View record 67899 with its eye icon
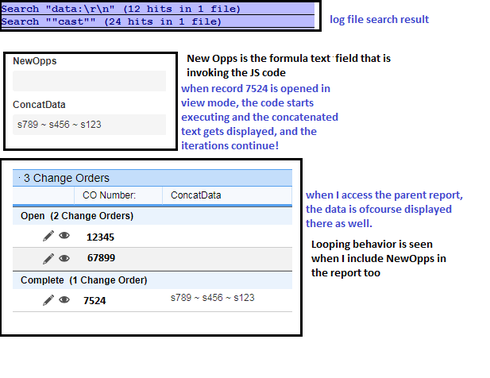This screenshot has width=490, height=378. coord(64,258)
